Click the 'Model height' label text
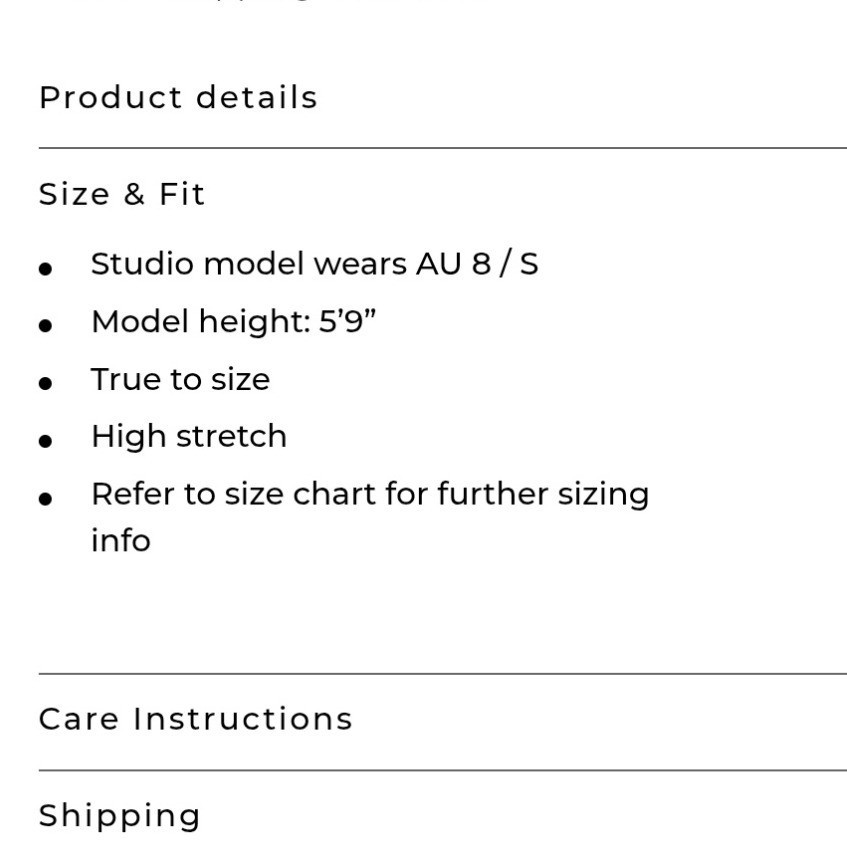 tap(201, 322)
